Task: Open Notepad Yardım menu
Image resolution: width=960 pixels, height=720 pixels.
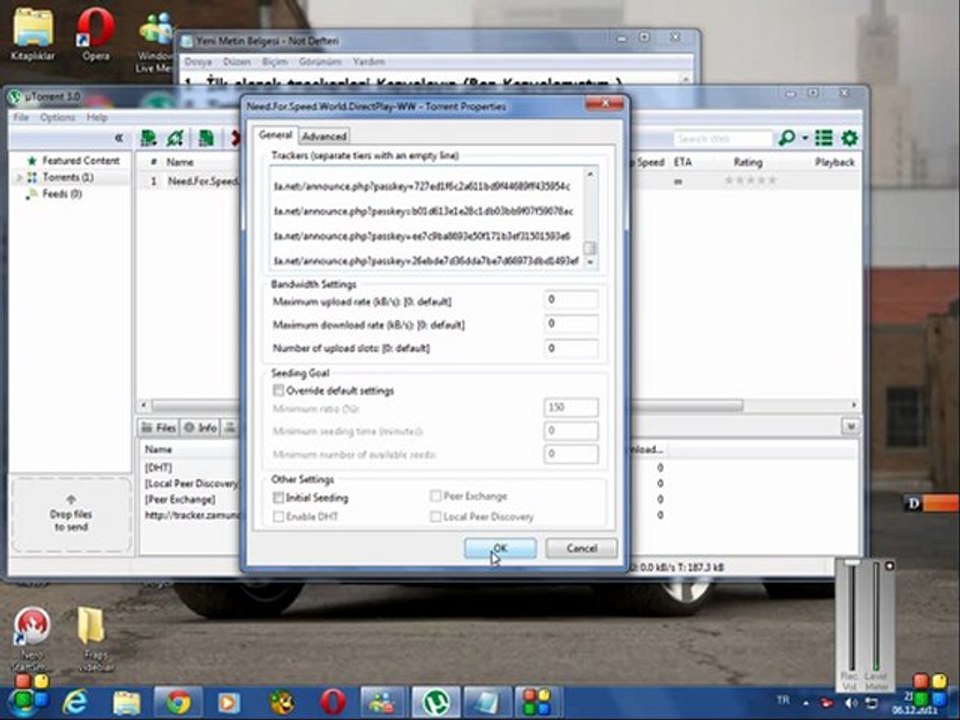Action: (x=369, y=62)
